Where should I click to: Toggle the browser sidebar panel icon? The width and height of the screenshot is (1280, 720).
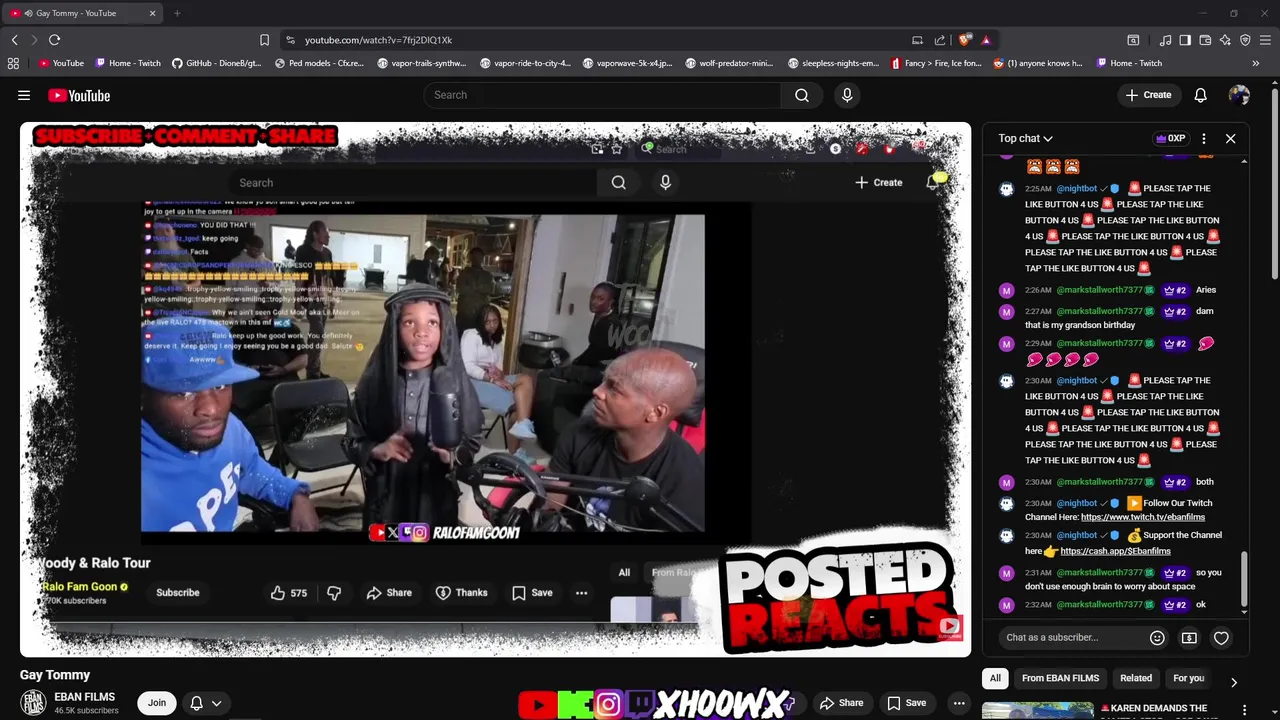(1185, 40)
